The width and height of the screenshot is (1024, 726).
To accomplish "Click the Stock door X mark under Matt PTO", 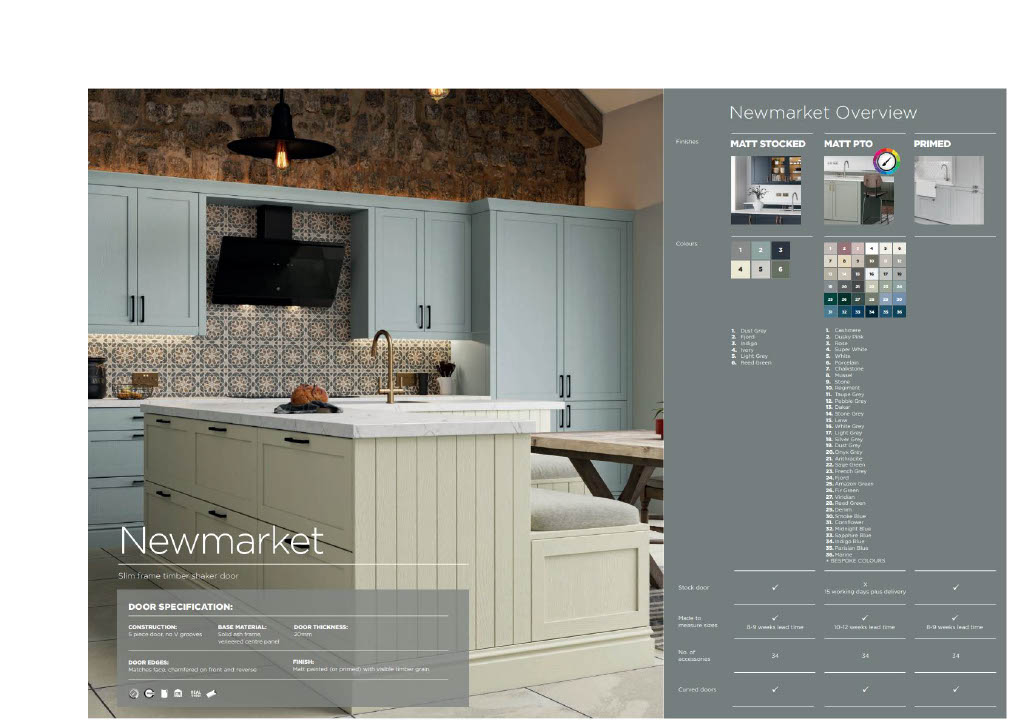I will (864, 582).
